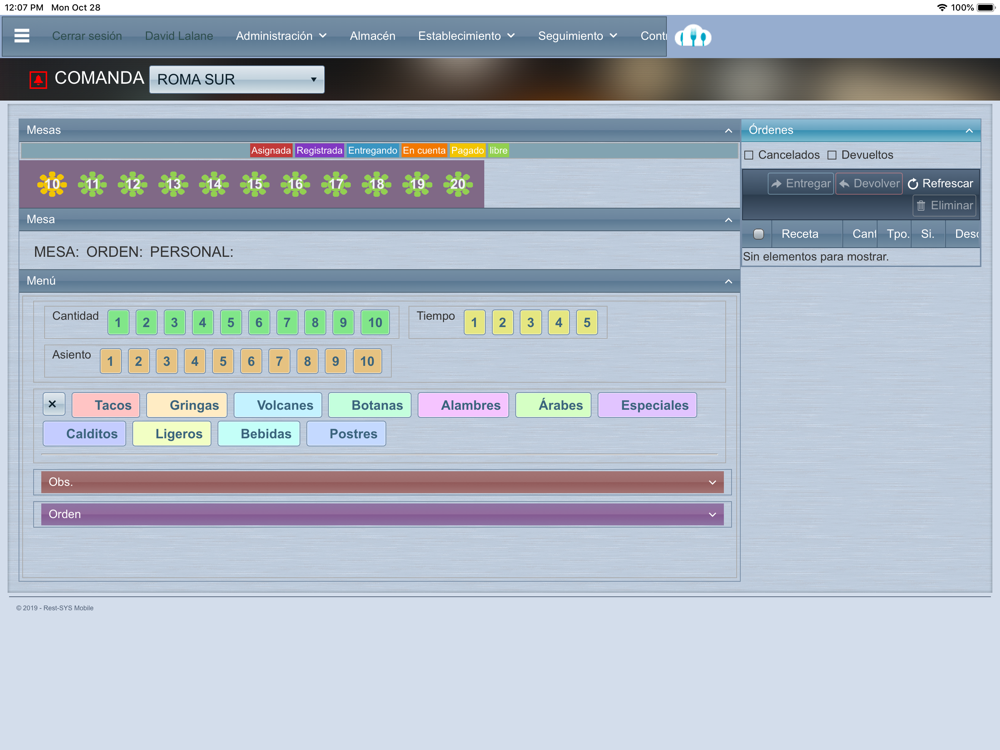Open the Especiales category
The image size is (1000, 750).
(x=647, y=406)
